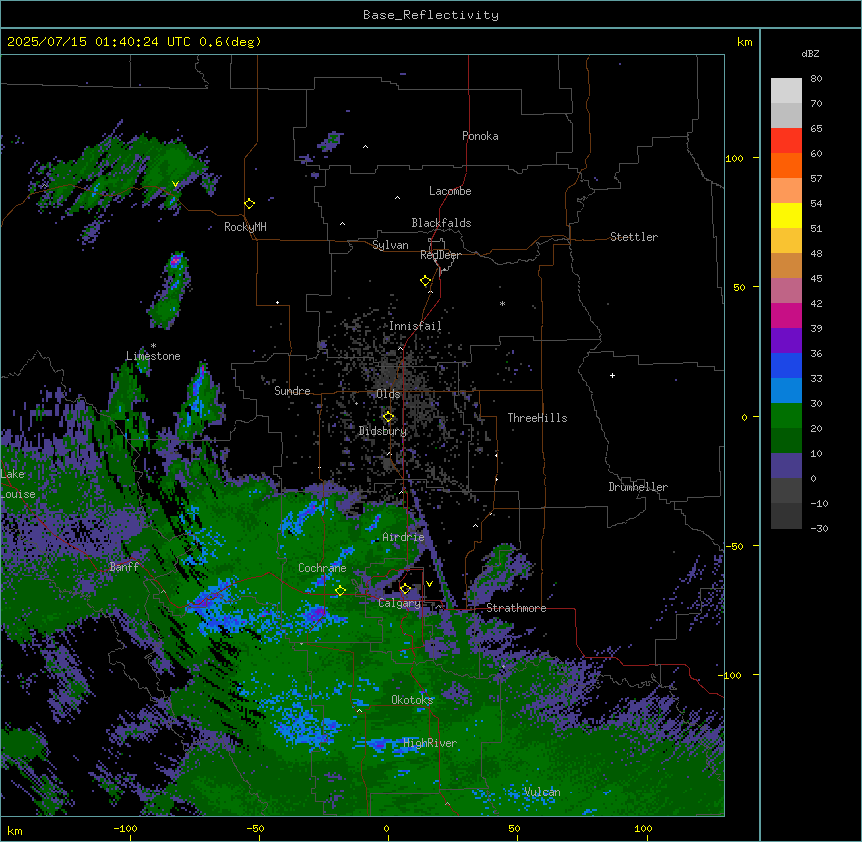Select the Didsbury label

[x=383, y=431]
